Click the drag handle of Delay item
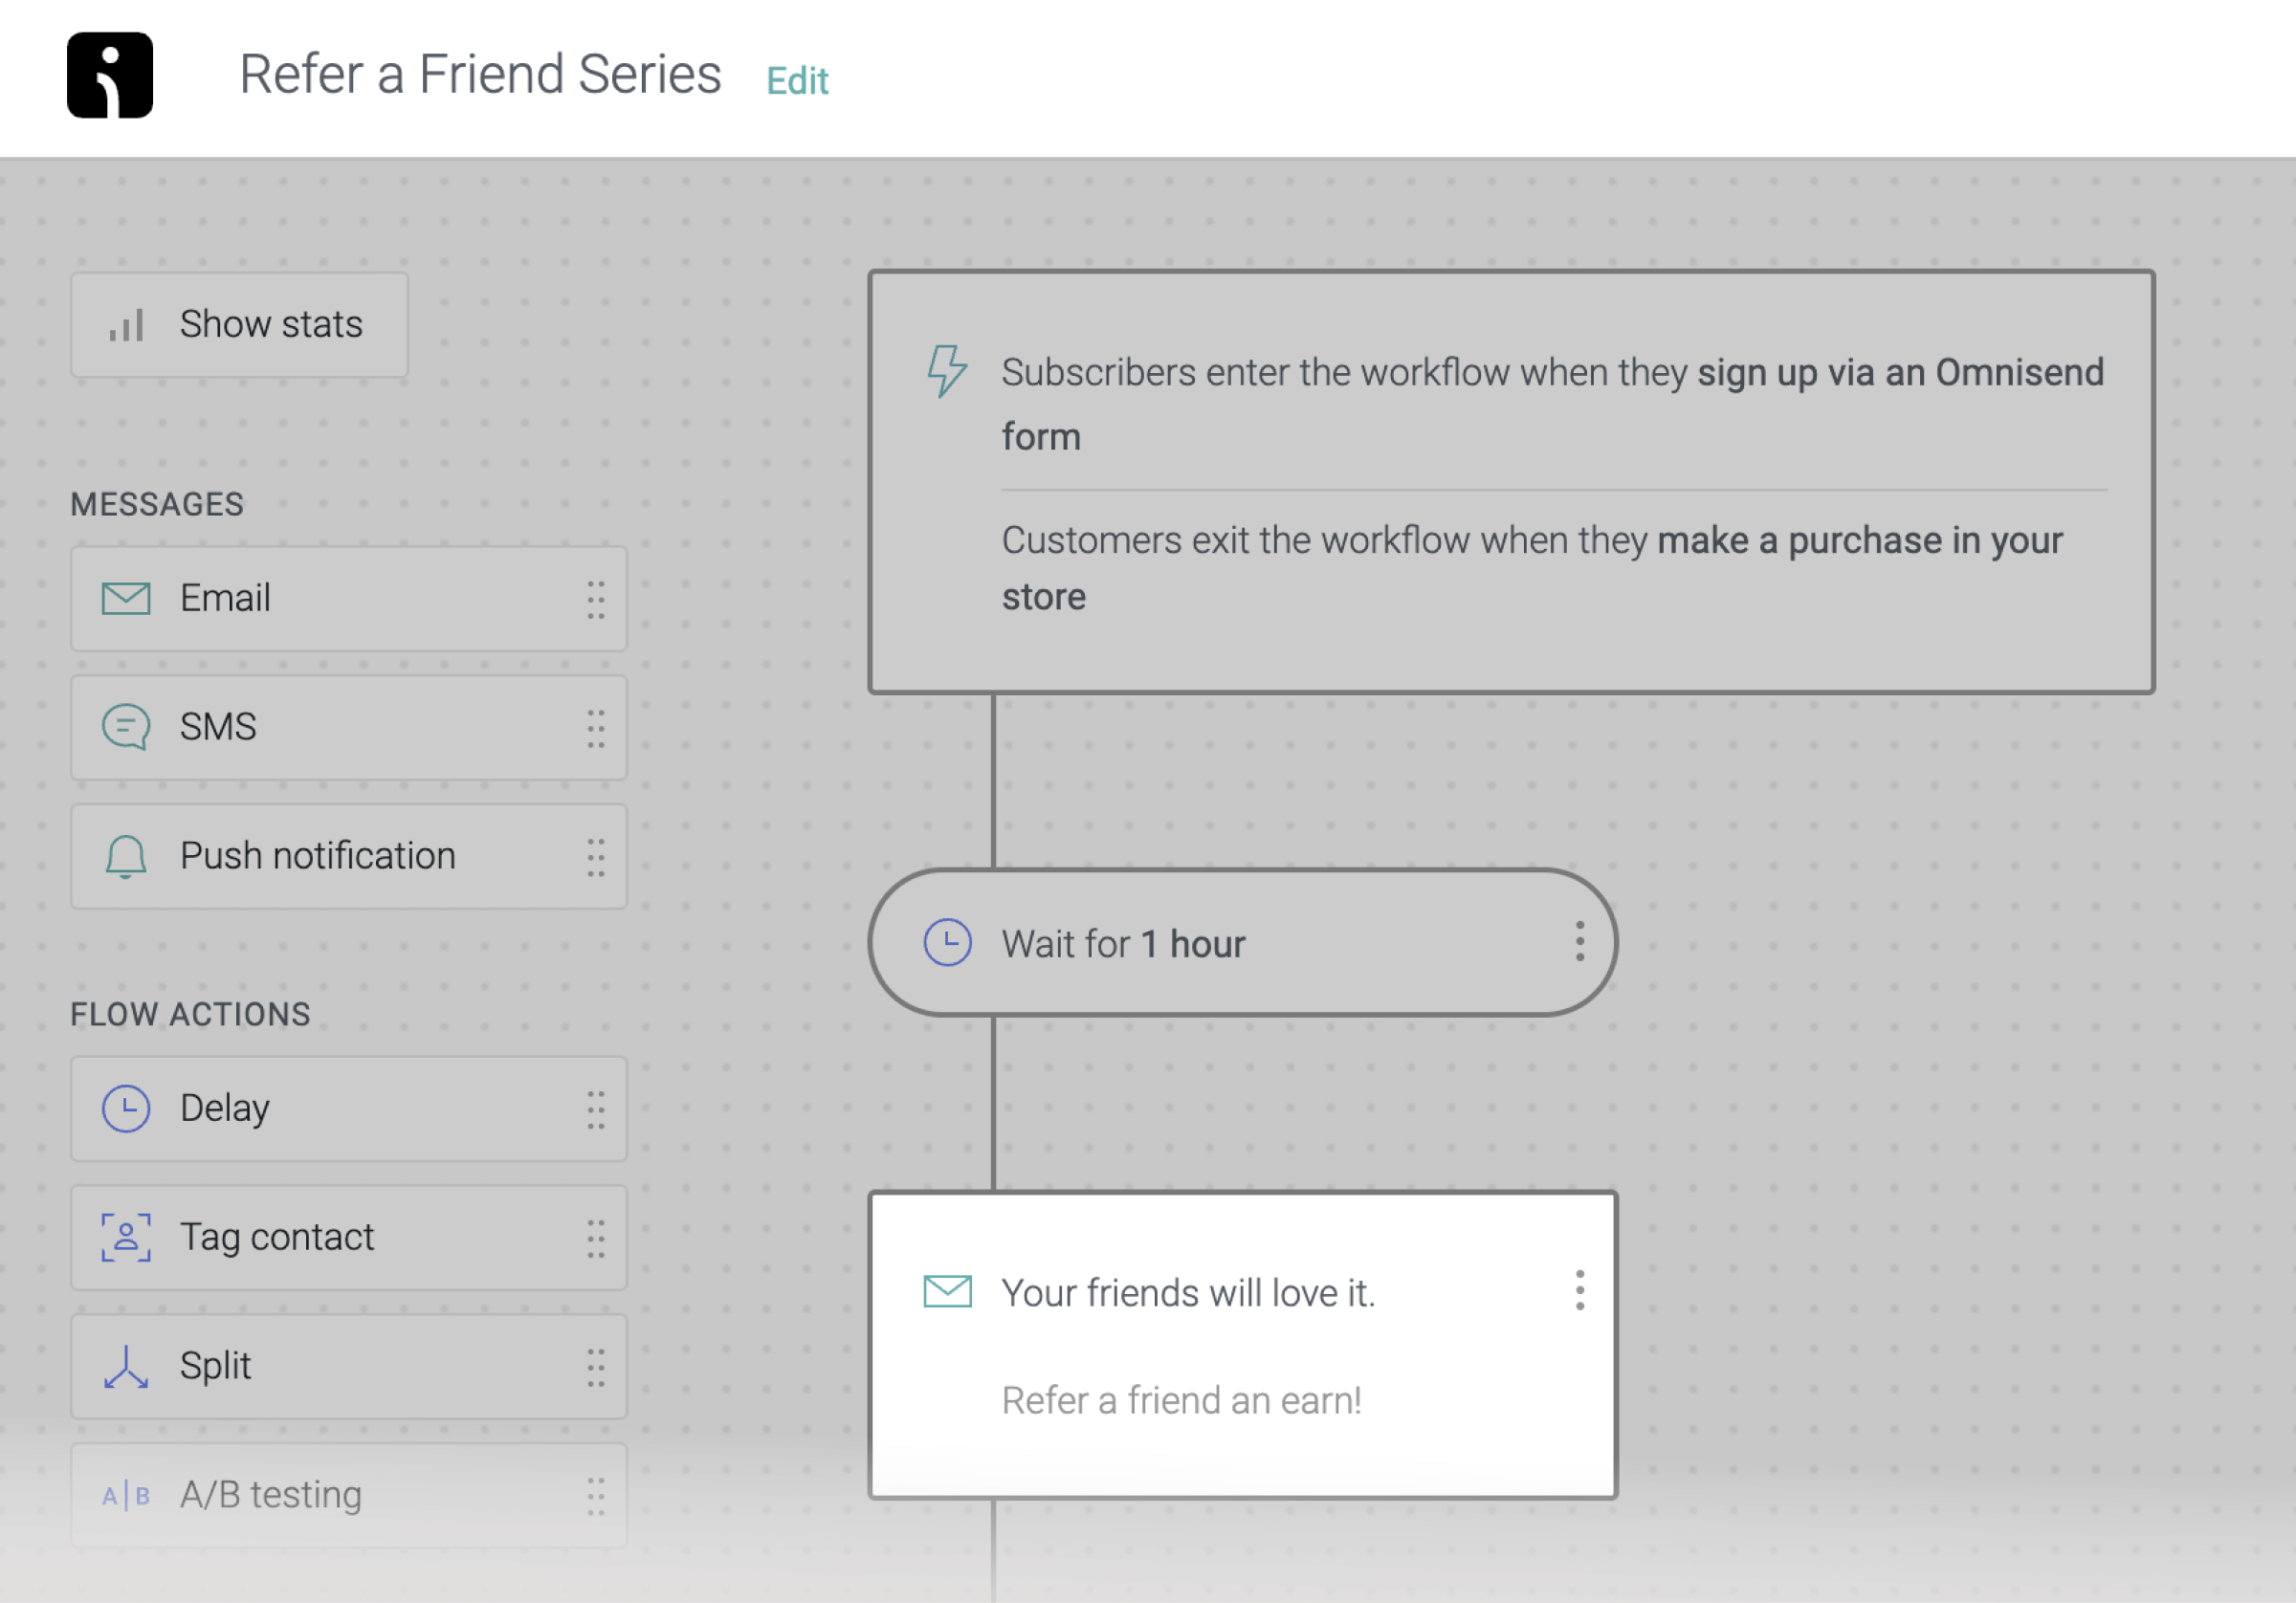 coord(596,1109)
